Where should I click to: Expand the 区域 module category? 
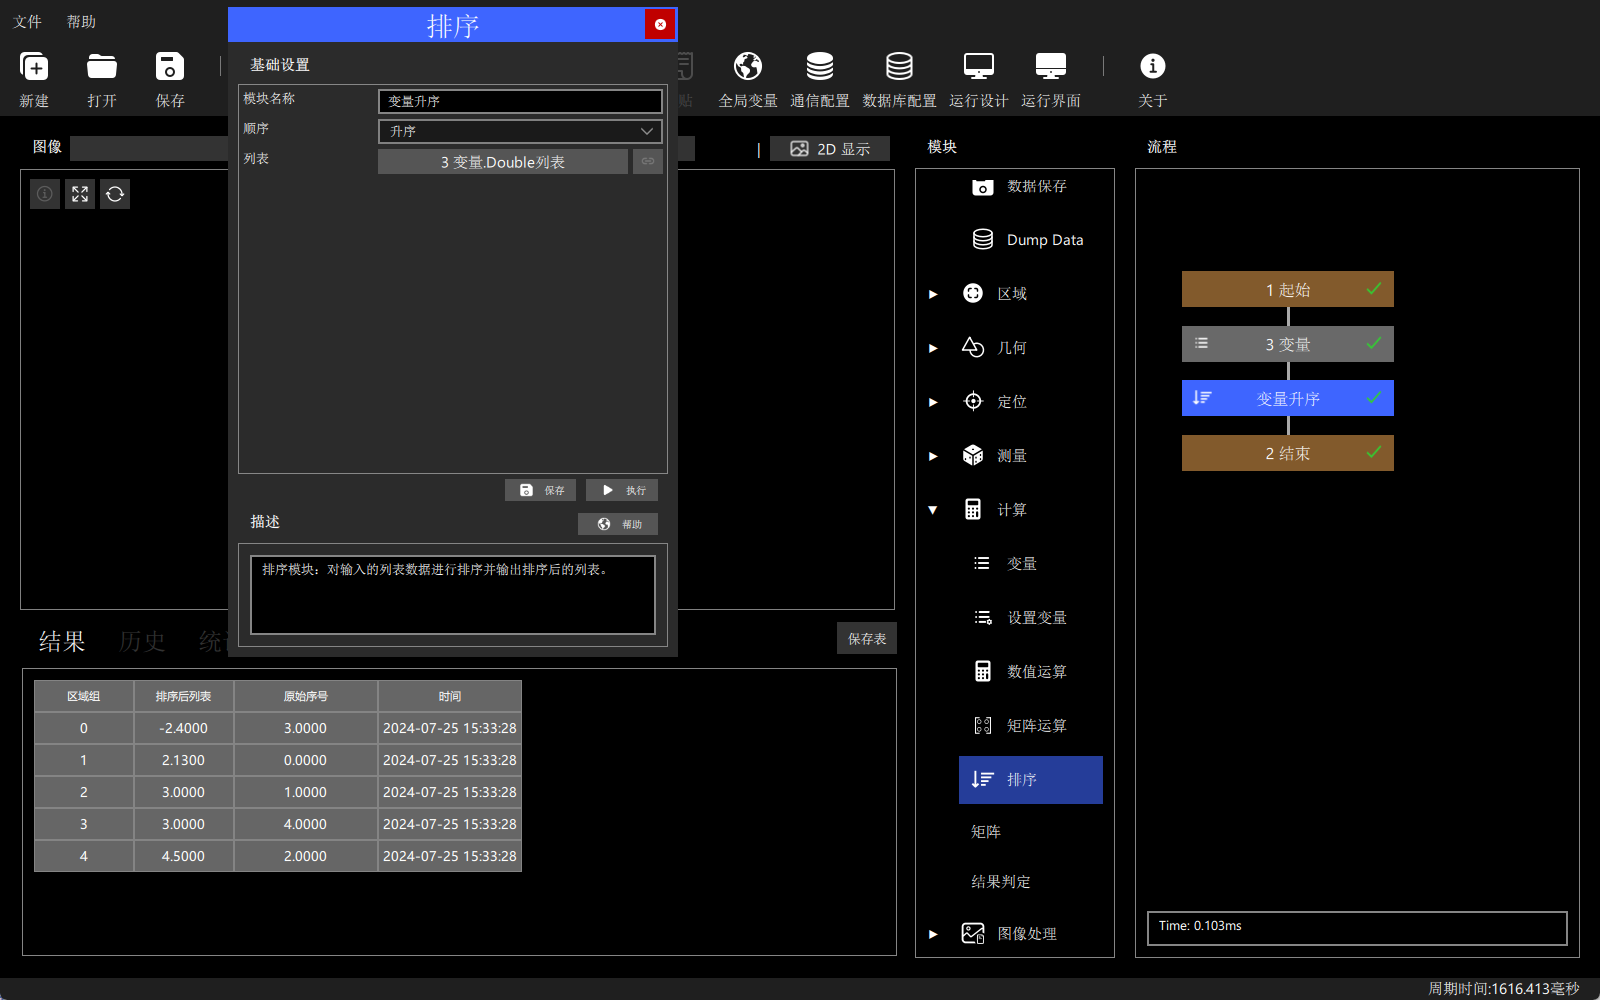(933, 294)
